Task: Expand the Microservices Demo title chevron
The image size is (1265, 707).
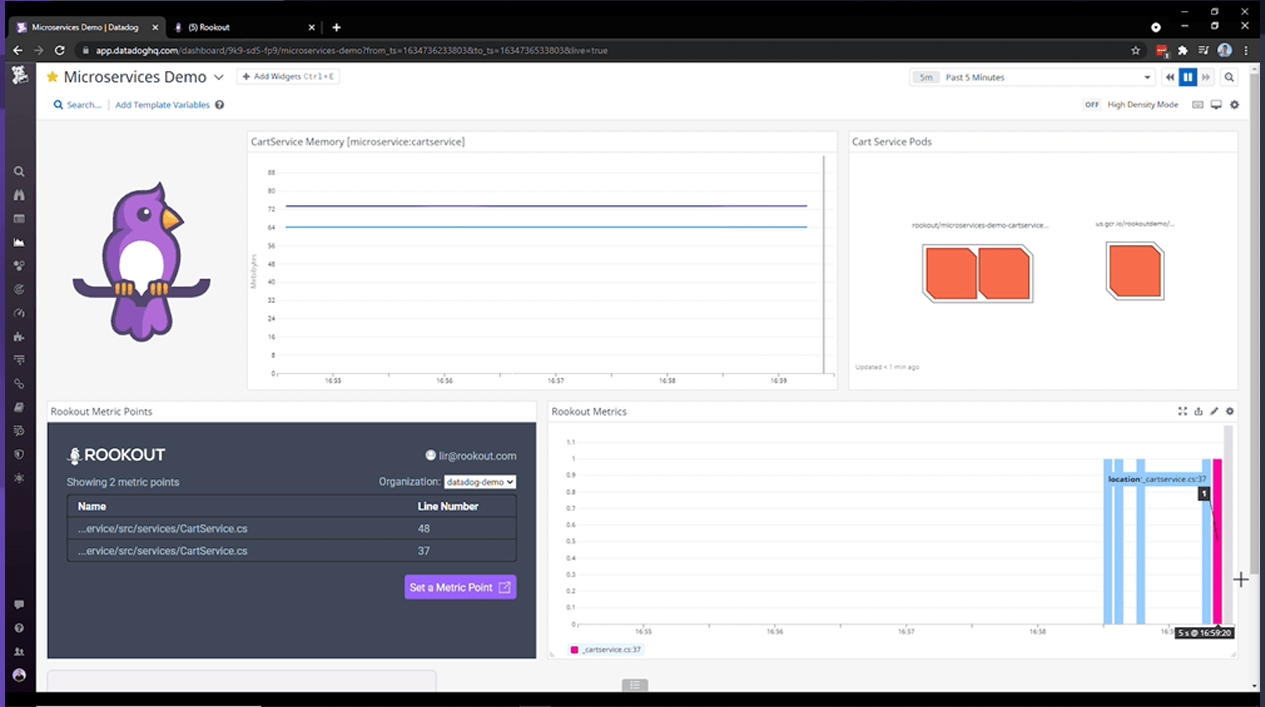Action: pyautogui.click(x=218, y=77)
